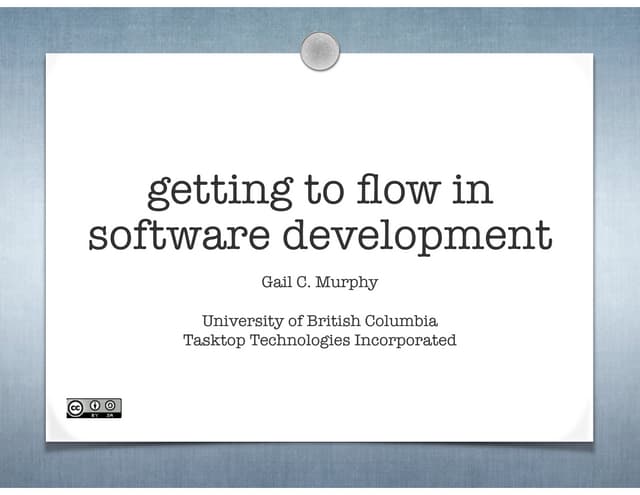640x495 pixels.
Task: Click the 'BY' label under license icons
Action: [95, 414]
